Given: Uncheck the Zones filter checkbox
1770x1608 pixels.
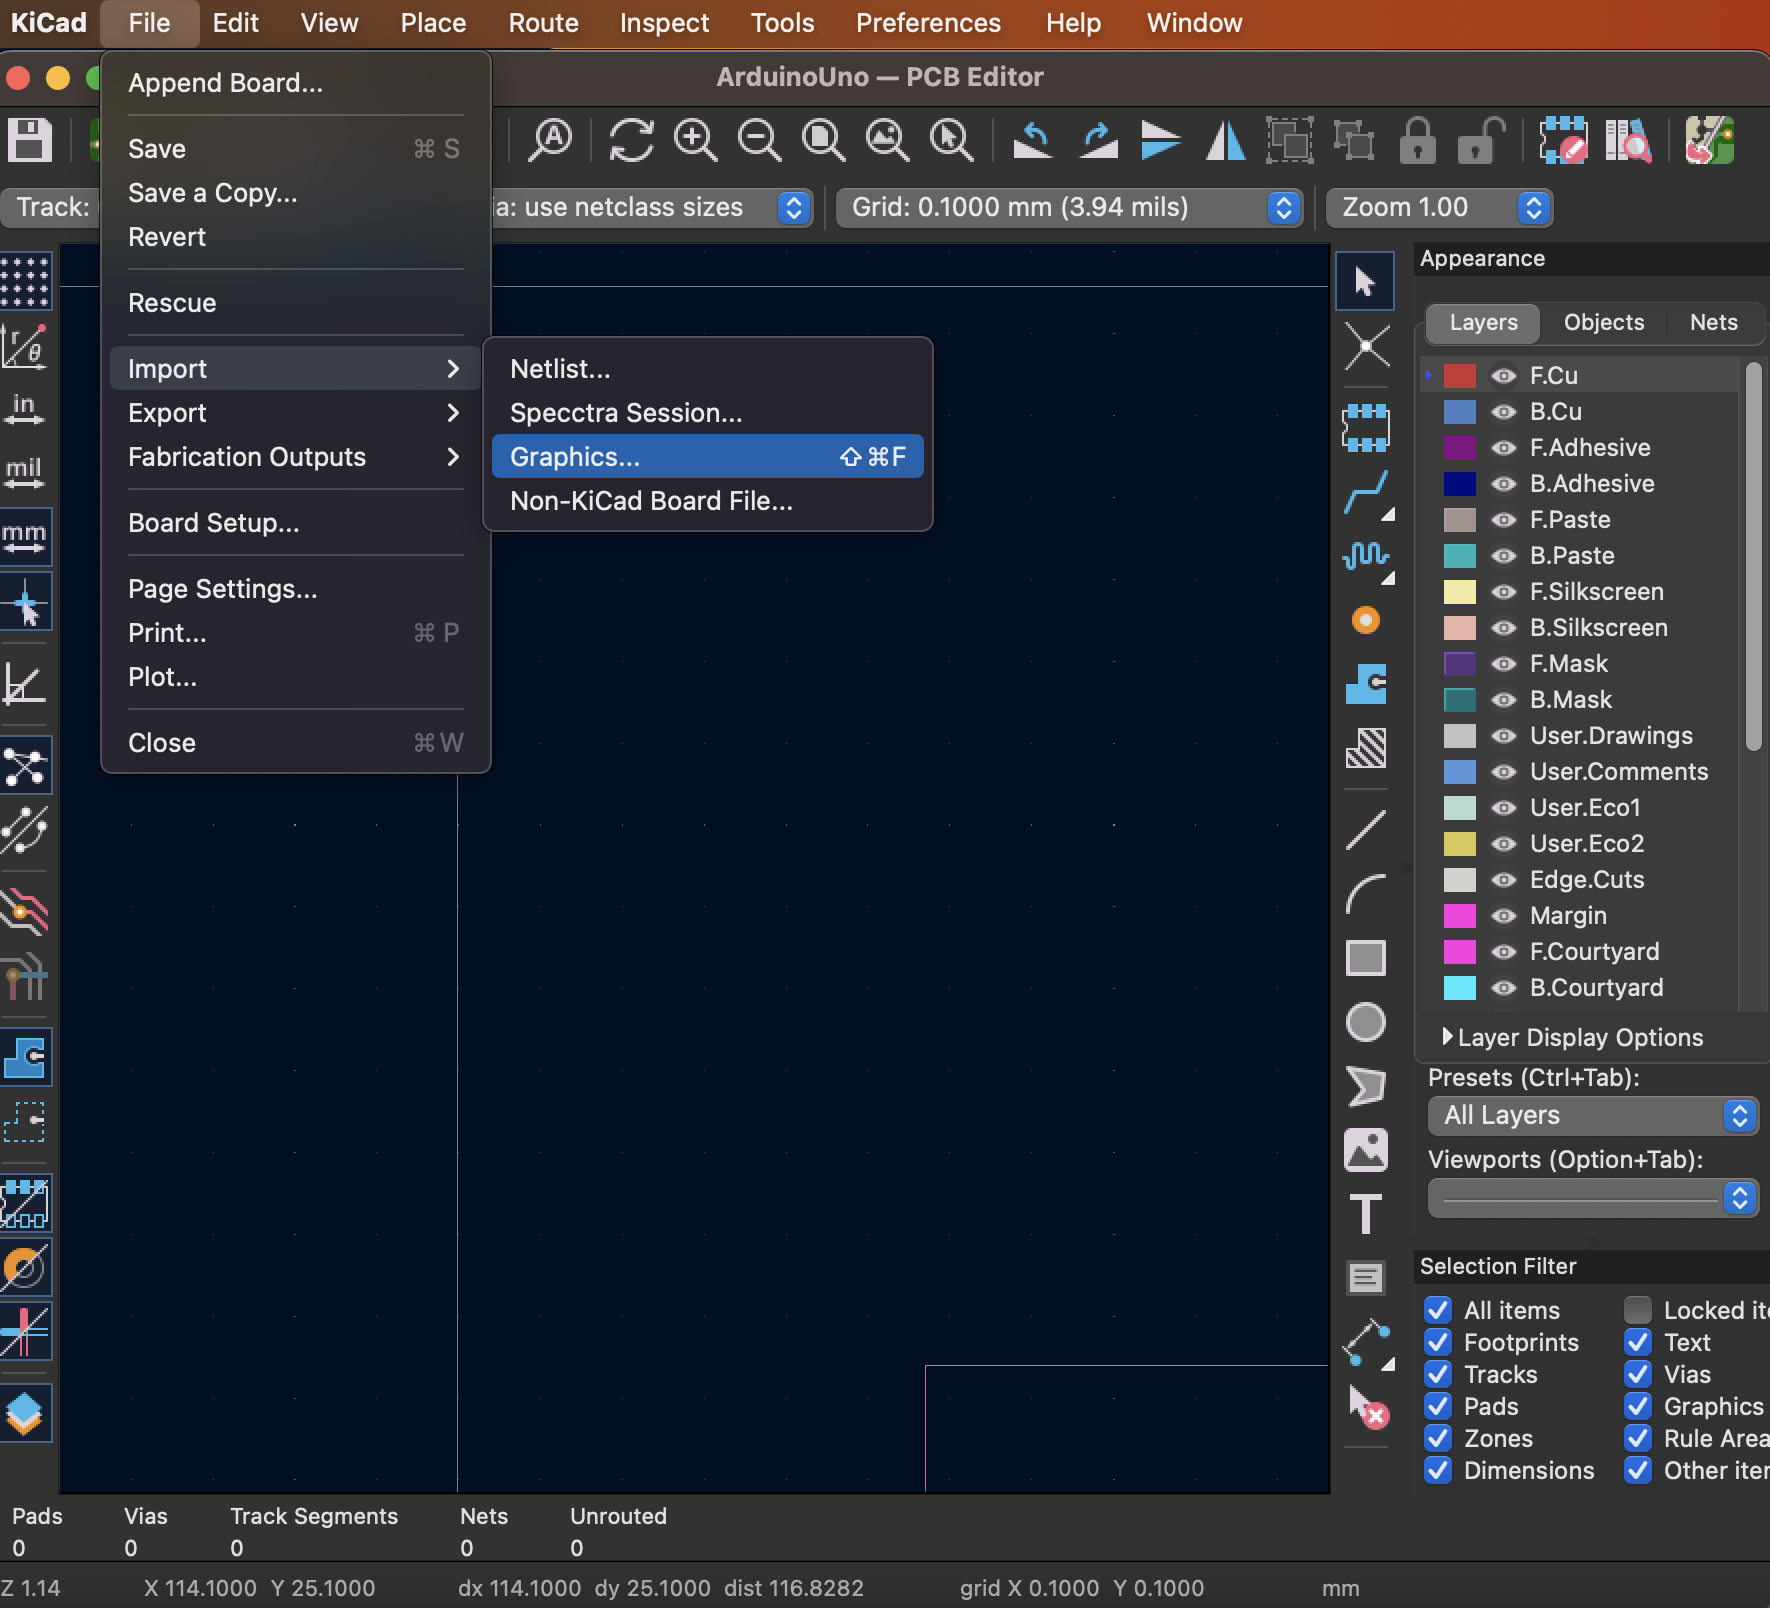Looking at the screenshot, I should pyautogui.click(x=1438, y=1438).
